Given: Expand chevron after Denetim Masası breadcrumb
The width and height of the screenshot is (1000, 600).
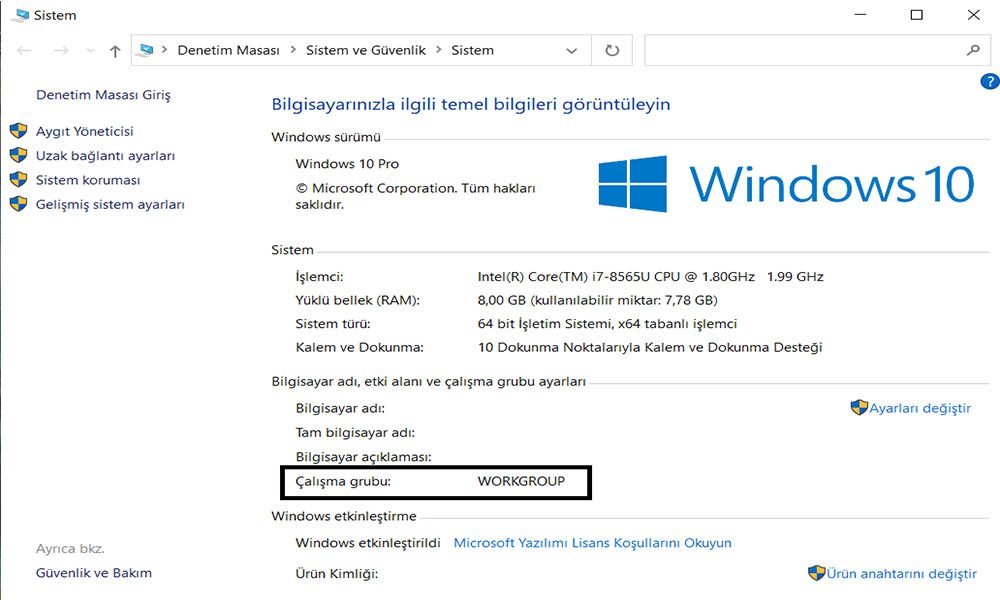Looking at the screenshot, I should point(293,50).
